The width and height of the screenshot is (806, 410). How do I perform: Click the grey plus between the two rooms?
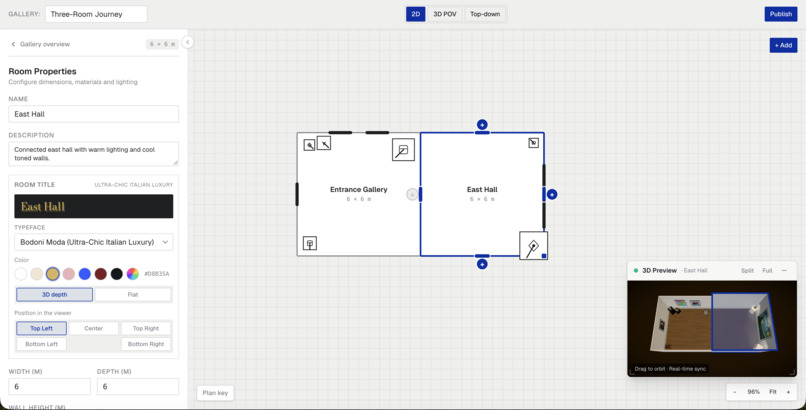(x=412, y=194)
